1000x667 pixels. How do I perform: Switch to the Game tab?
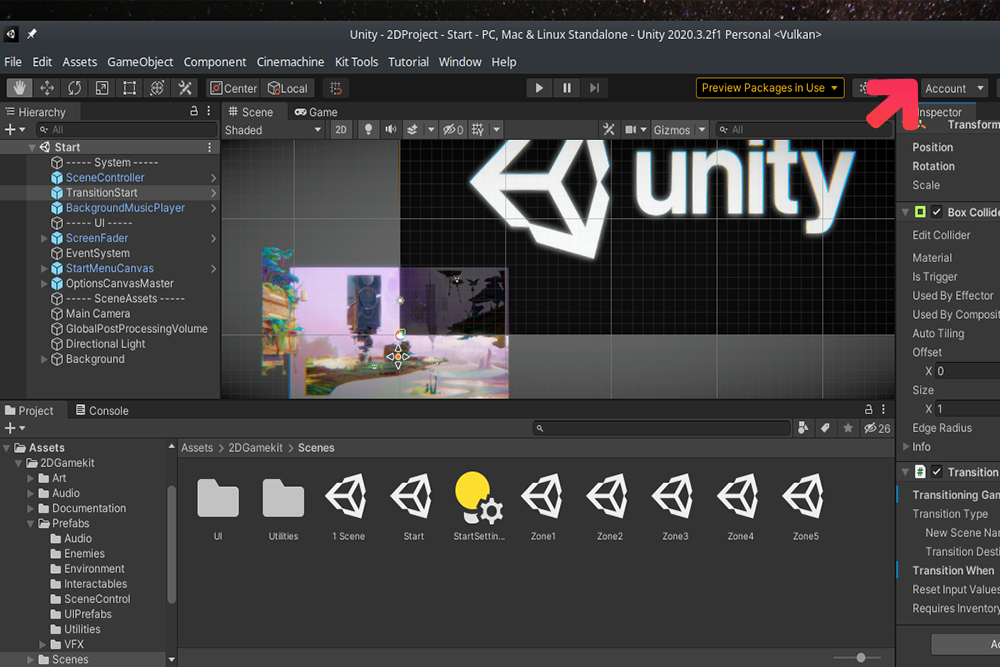coord(316,112)
